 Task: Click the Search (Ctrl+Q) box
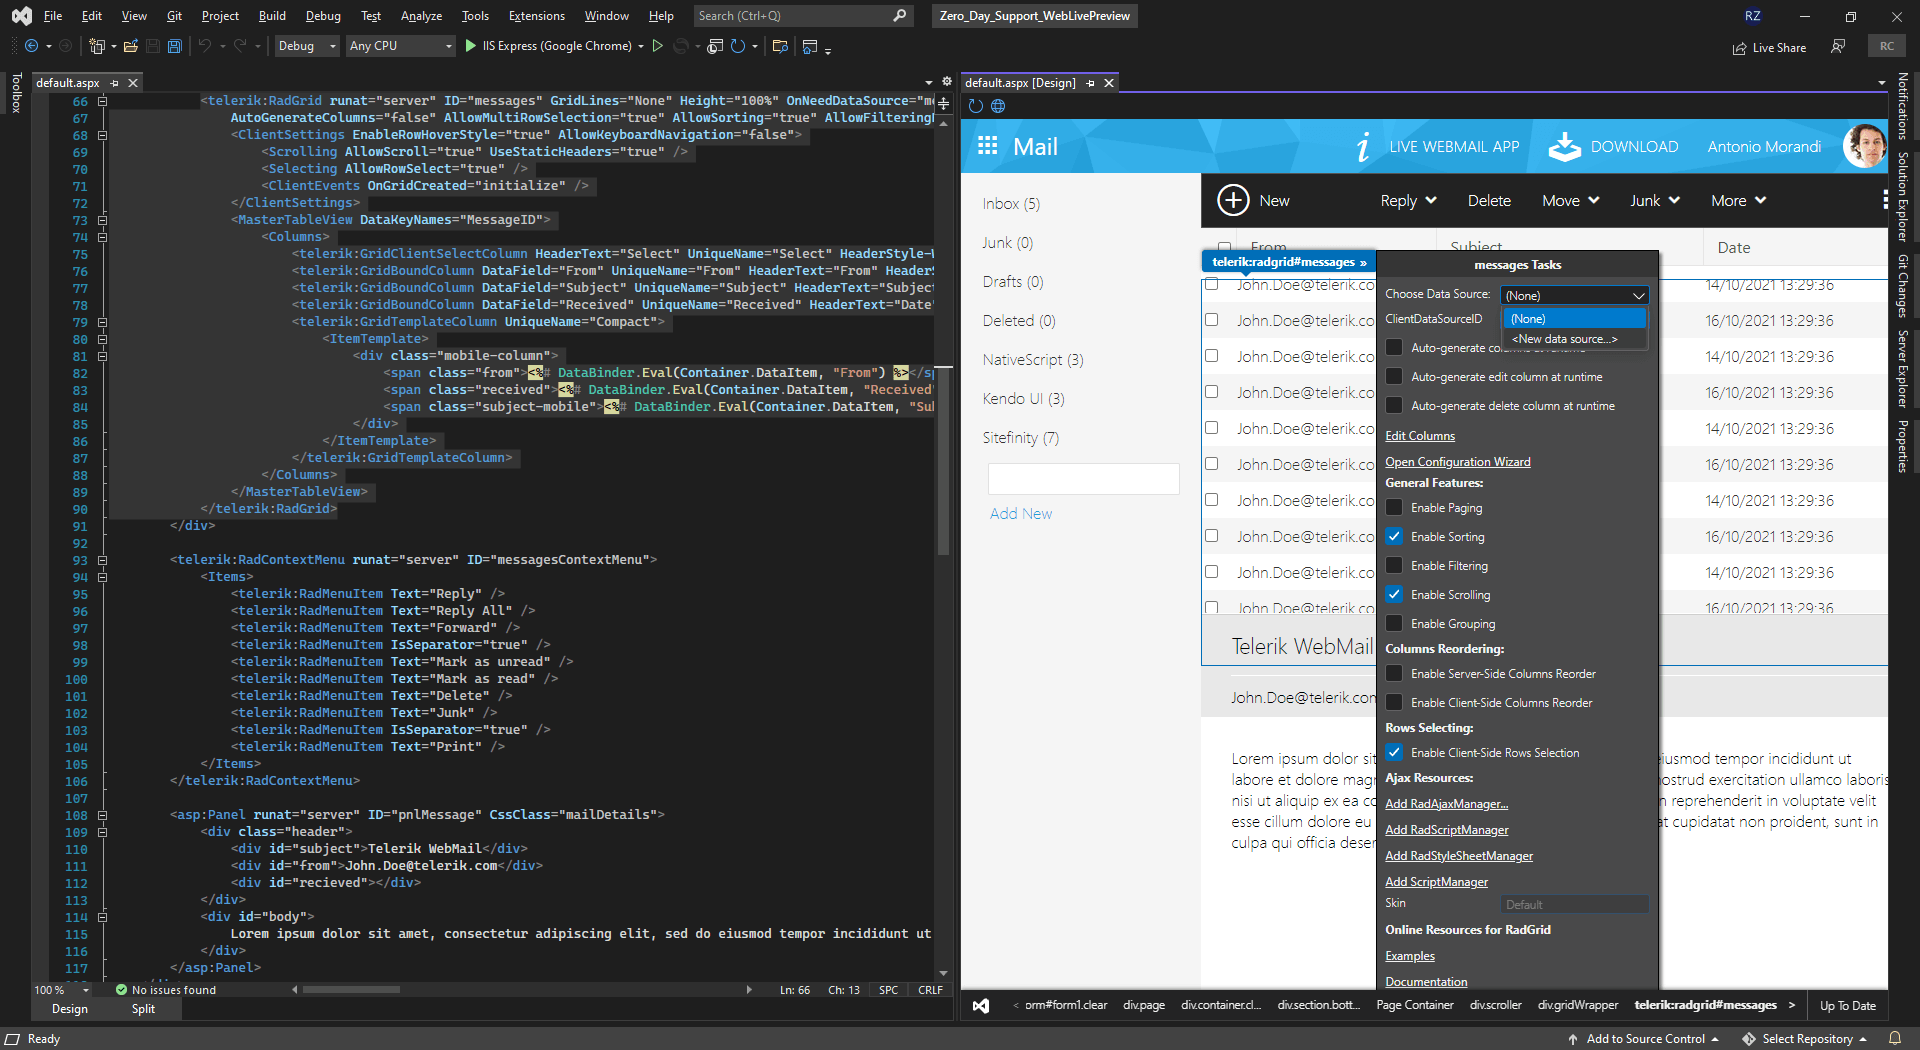pos(802,16)
